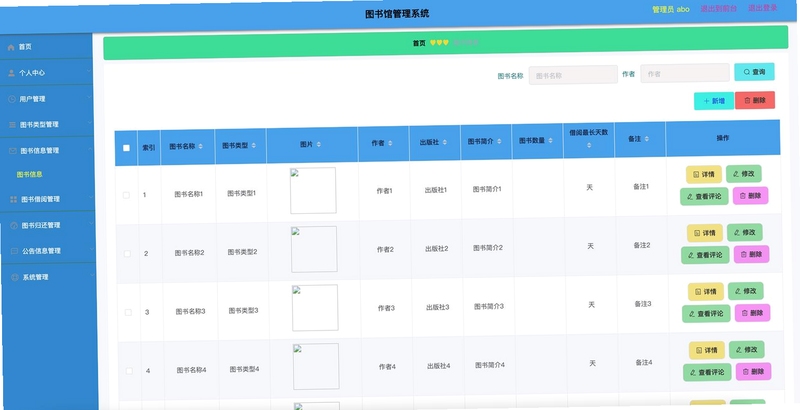Check the checkbox for row 图书名称1
This screenshot has height=410, width=800.
(x=126, y=195)
